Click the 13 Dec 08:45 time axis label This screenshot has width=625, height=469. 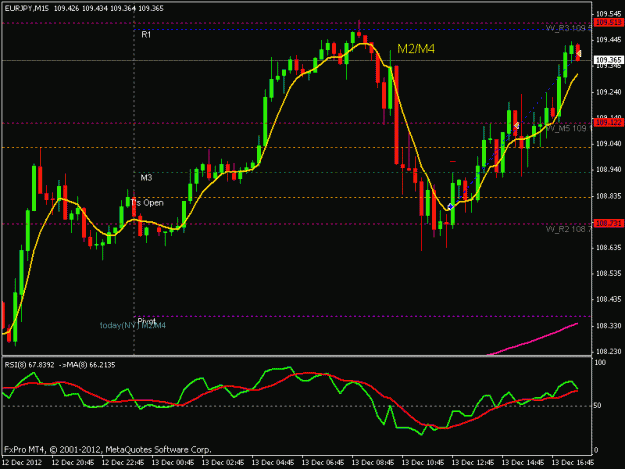373,462
